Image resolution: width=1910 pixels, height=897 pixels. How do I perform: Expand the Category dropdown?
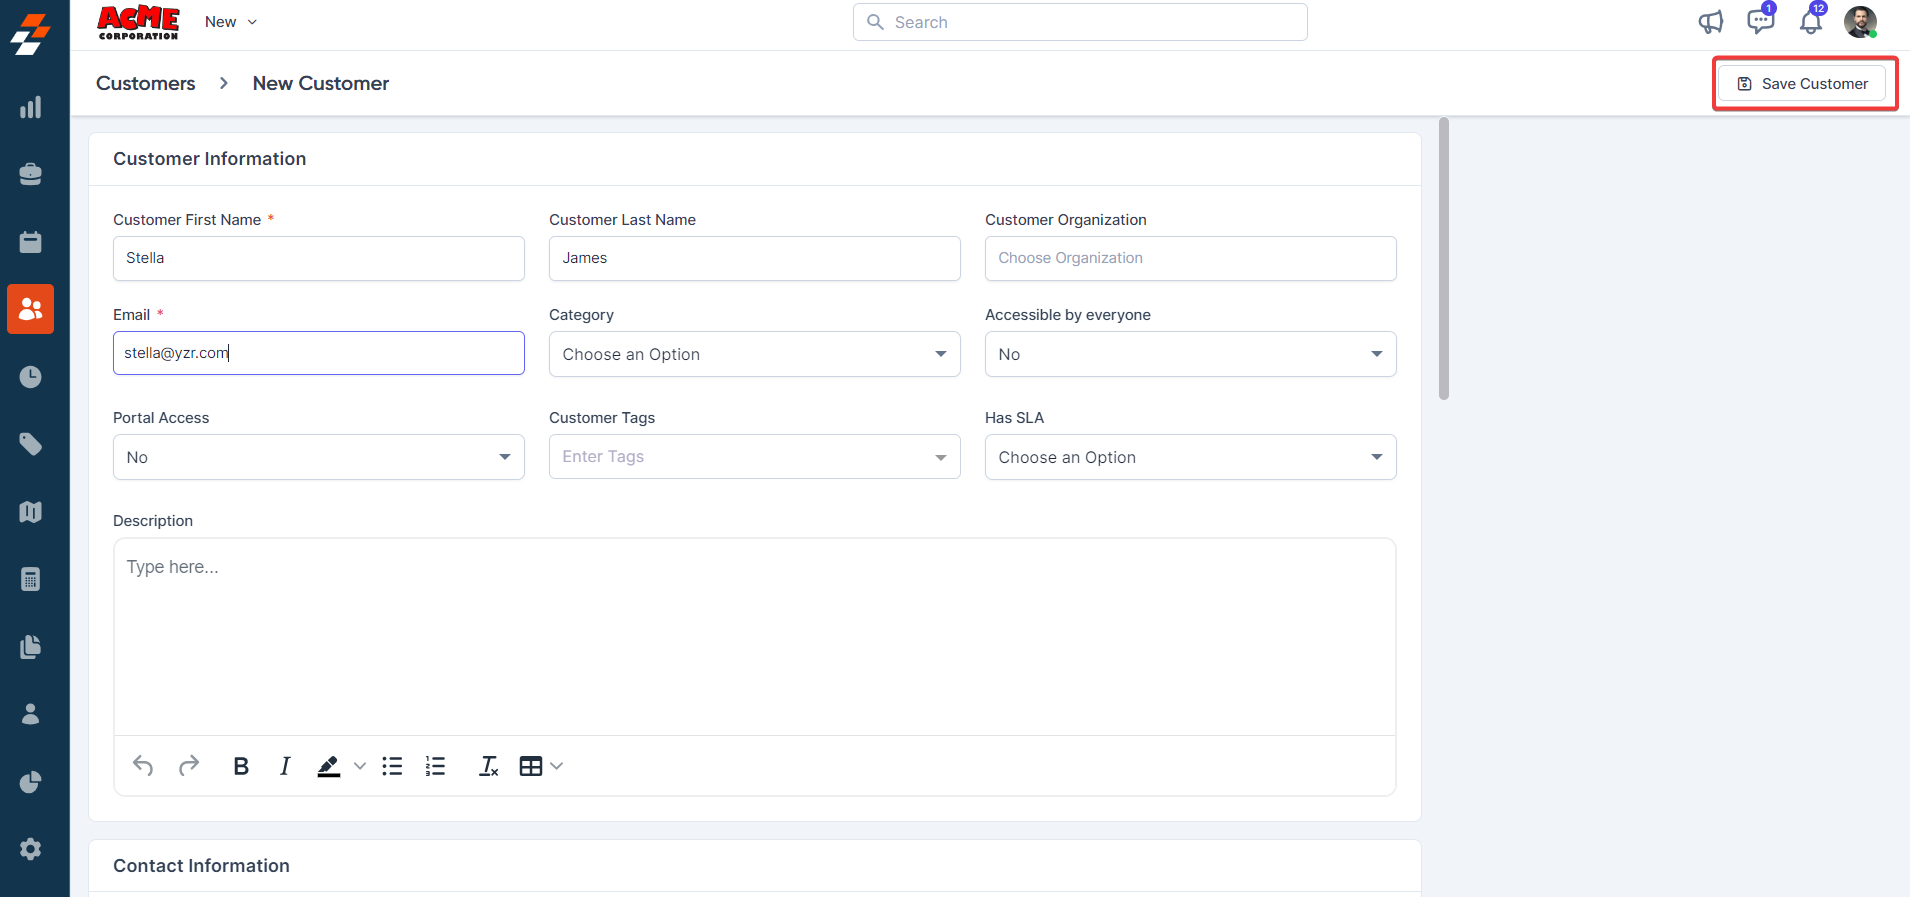pos(754,354)
